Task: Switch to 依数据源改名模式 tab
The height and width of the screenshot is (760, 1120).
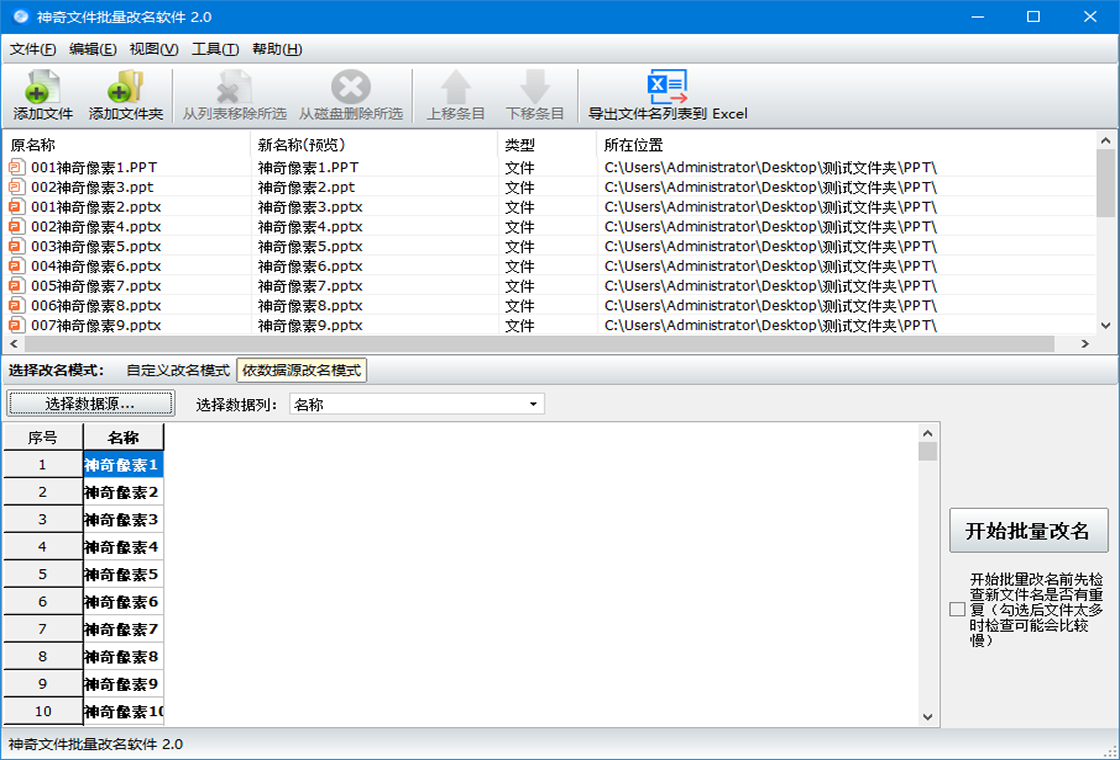Action: pyautogui.click(x=301, y=371)
